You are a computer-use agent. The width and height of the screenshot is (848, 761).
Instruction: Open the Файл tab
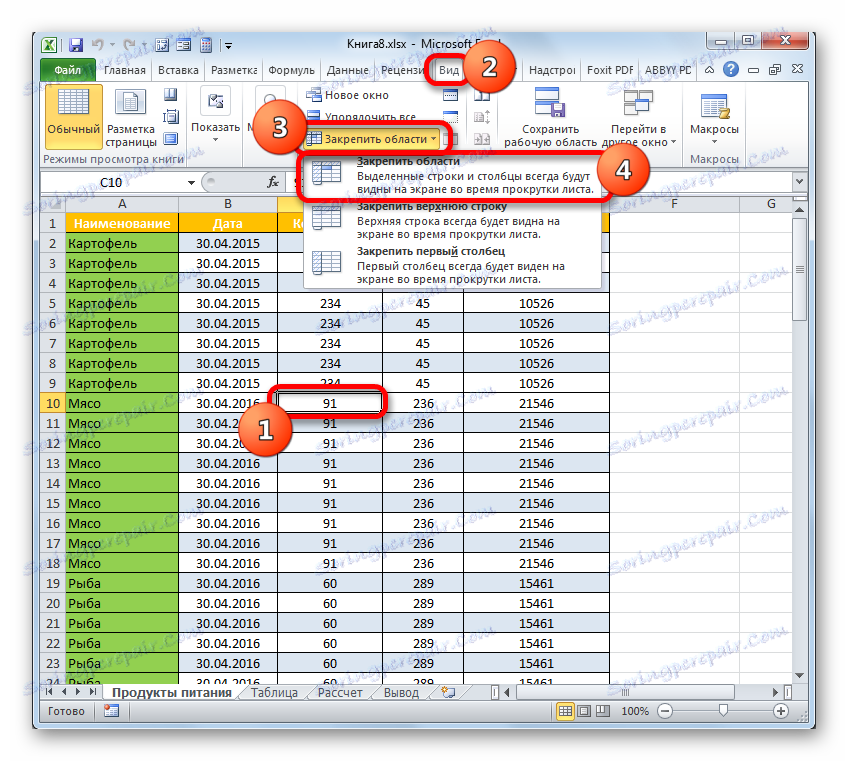click(68, 70)
